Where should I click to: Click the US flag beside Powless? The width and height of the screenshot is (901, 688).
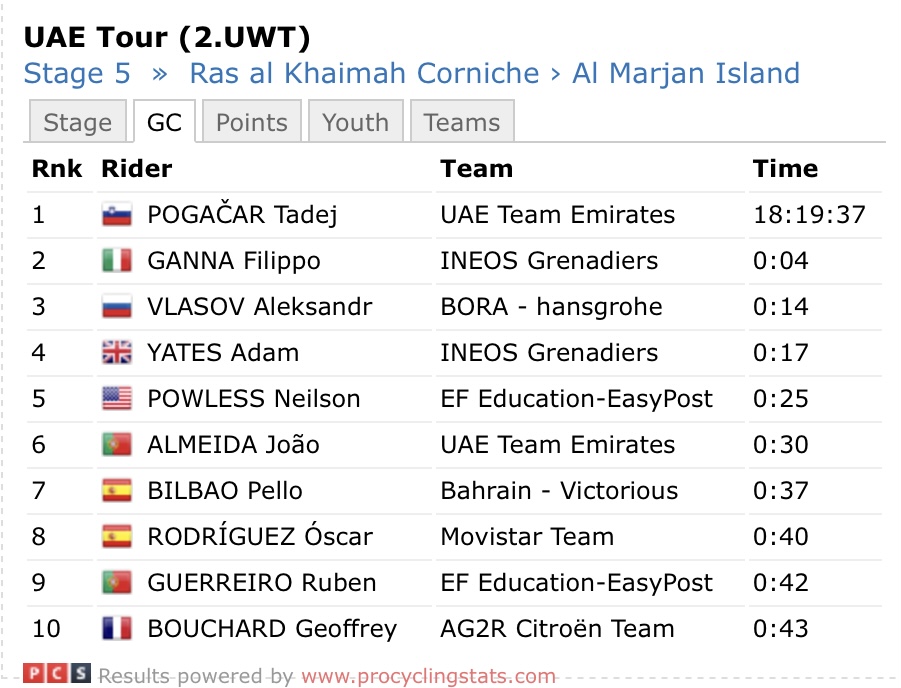[117, 399]
